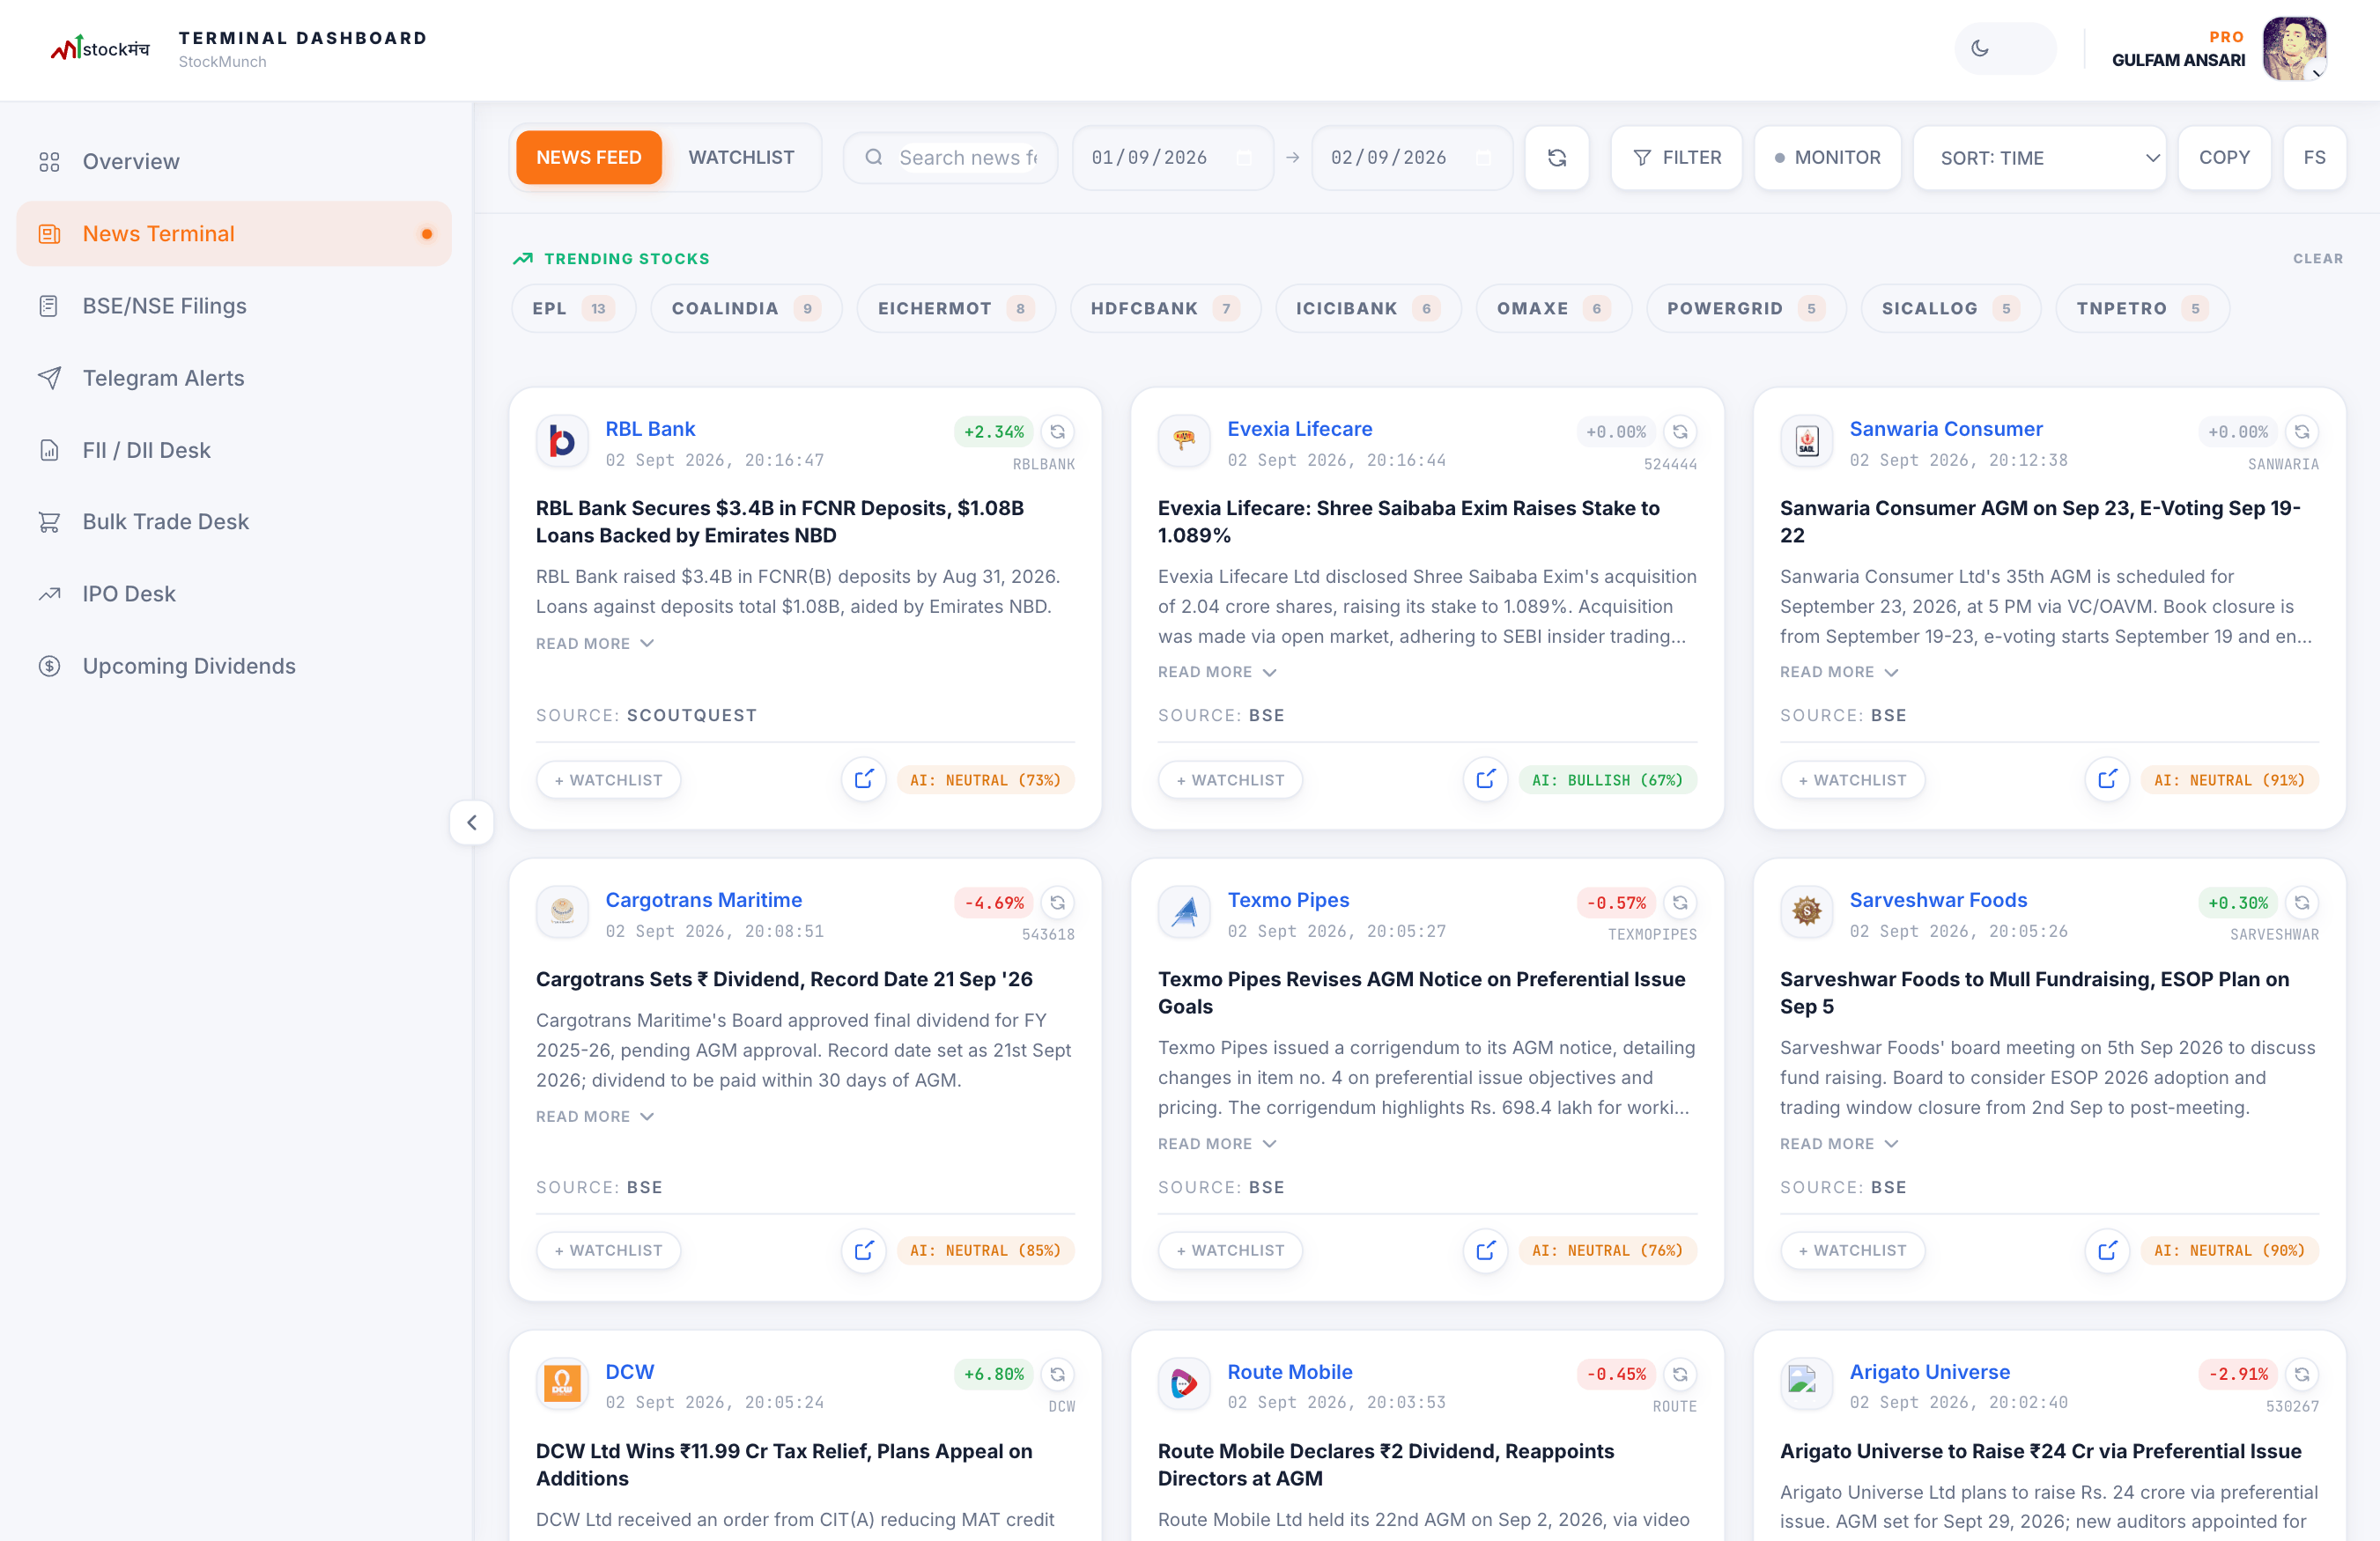The height and width of the screenshot is (1541, 2380).
Task: Refresh Texmo Pipes price icon
Action: coord(1680,902)
